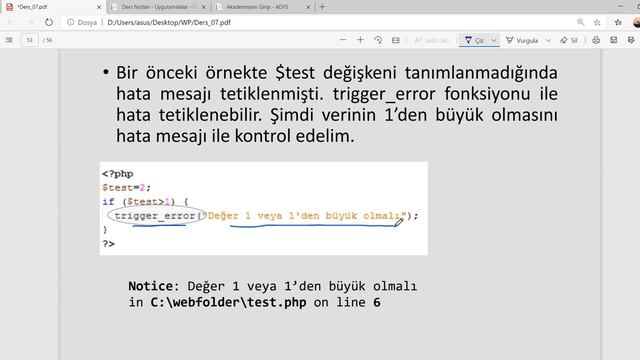This screenshot has width=640, height=360.
Task: Open the favorites list icon
Action: coord(618,22)
